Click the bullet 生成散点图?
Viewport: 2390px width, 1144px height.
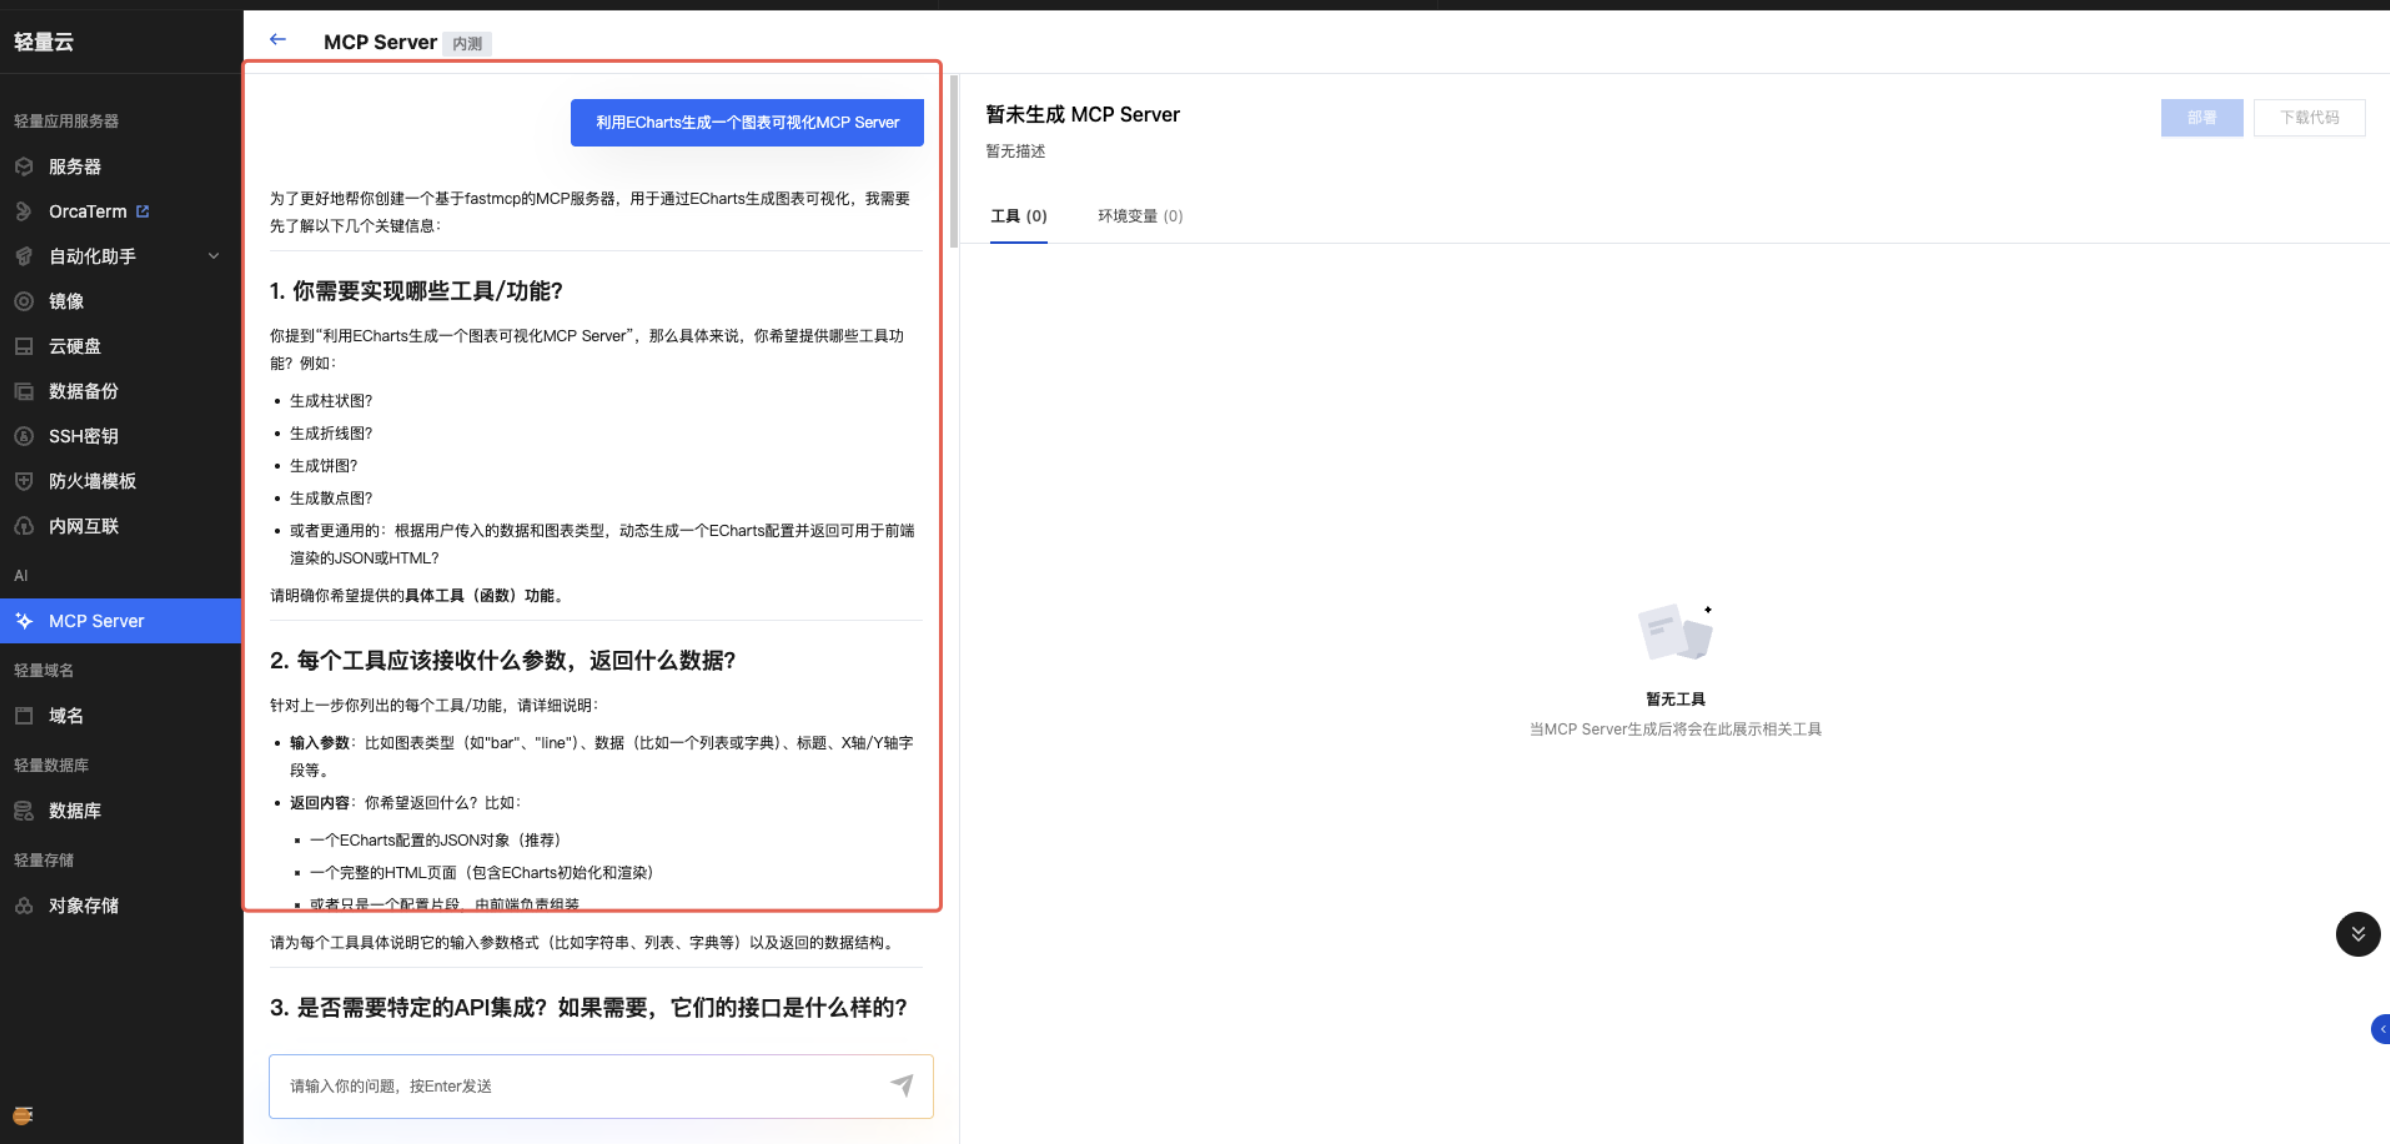click(x=331, y=498)
